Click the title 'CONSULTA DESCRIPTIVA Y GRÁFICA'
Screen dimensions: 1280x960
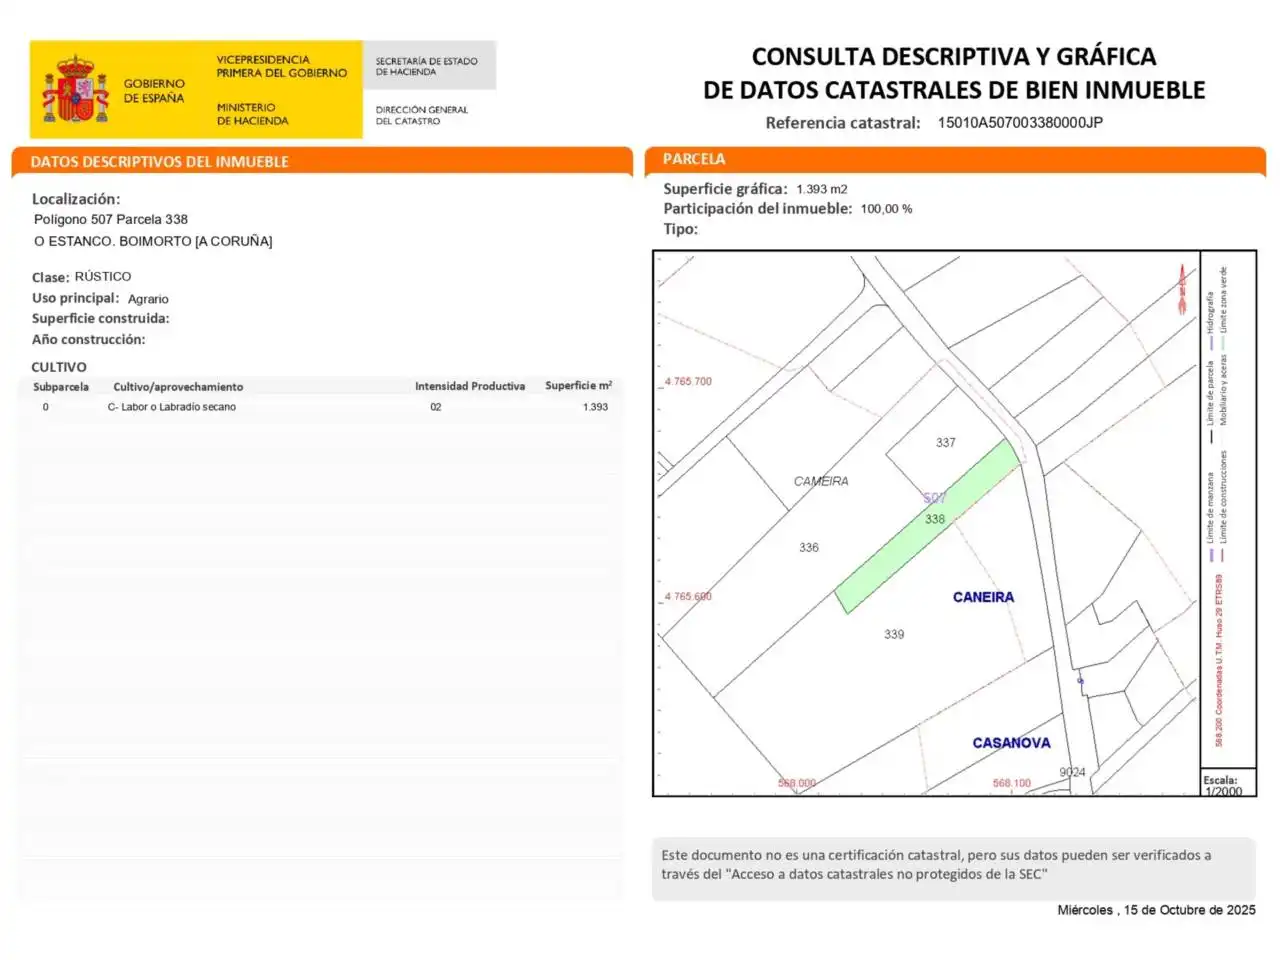click(x=954, y=57)
